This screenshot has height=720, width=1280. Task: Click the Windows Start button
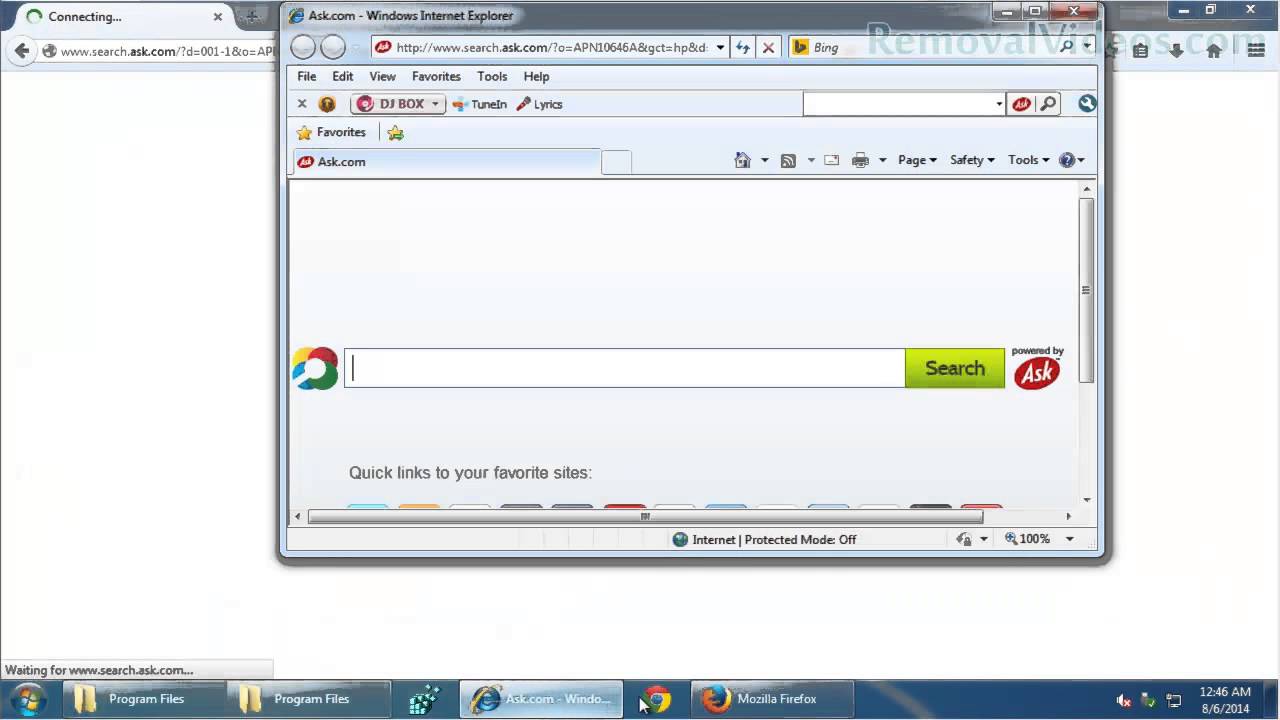click(26, 698)
